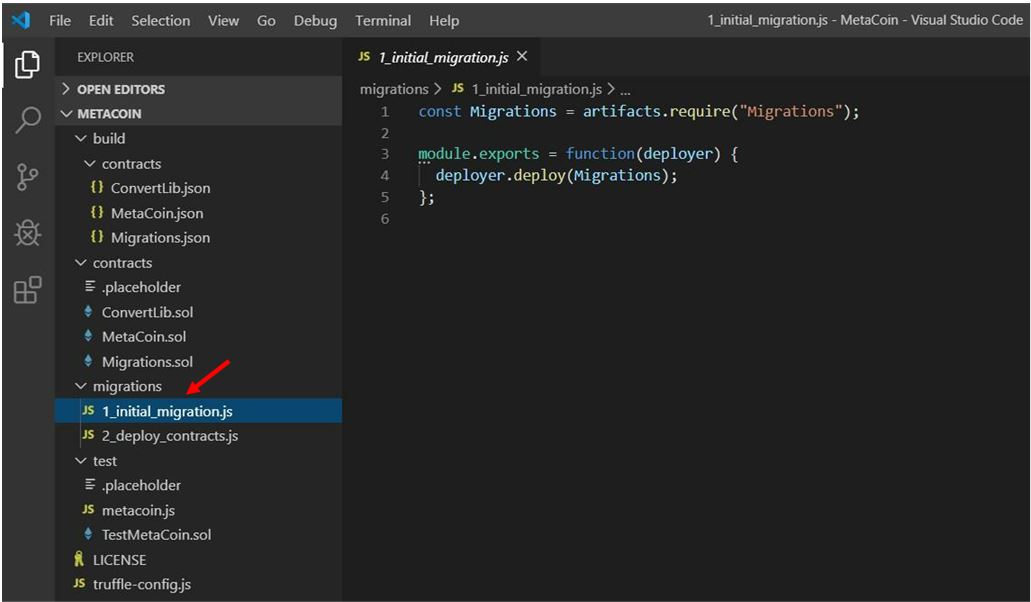Click the migrations breadcrumb in editor
This screenshot has height=602, width=1031.
click(393, 89)
